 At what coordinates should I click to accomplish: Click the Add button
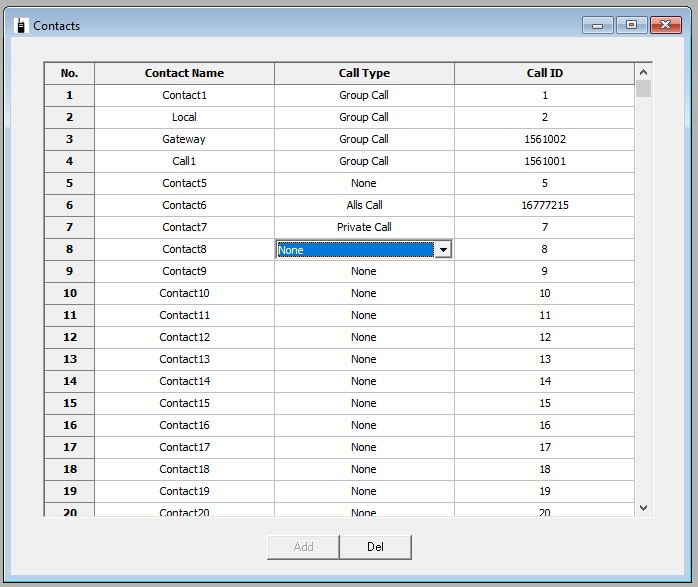[303, 547]
